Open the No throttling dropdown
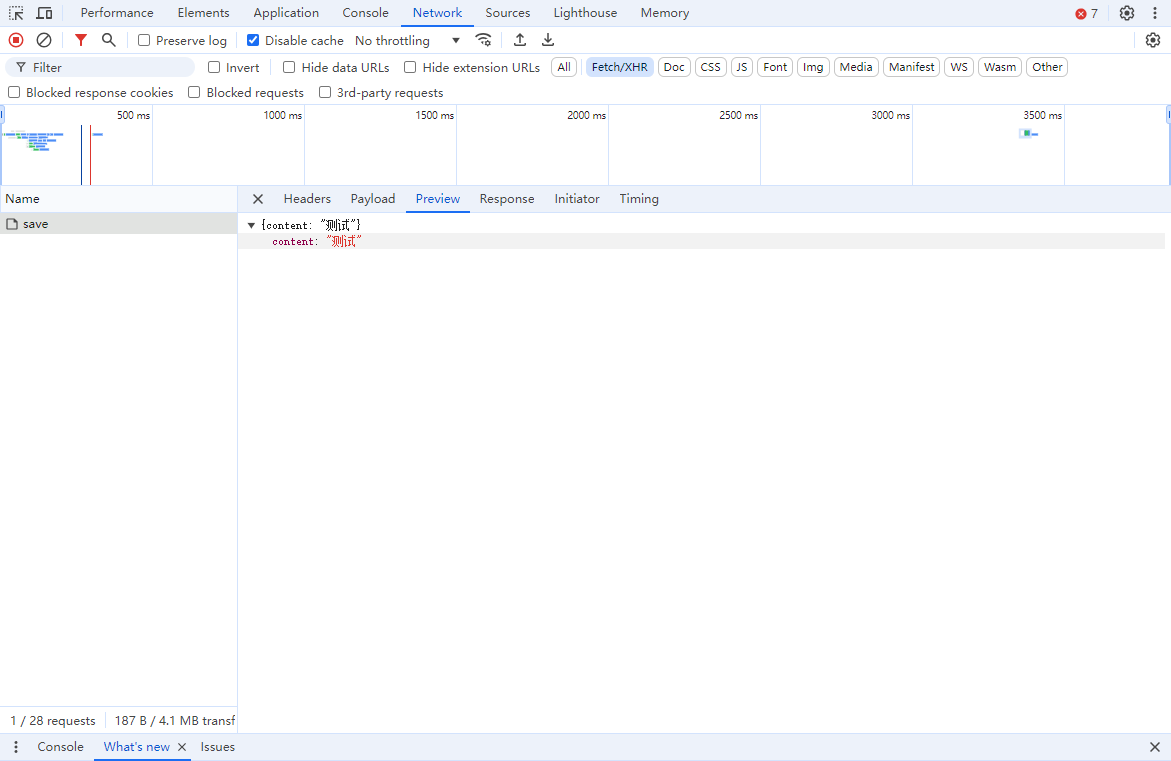Image resolution: width=1171 pixels, height=761 pixels. 408,41
